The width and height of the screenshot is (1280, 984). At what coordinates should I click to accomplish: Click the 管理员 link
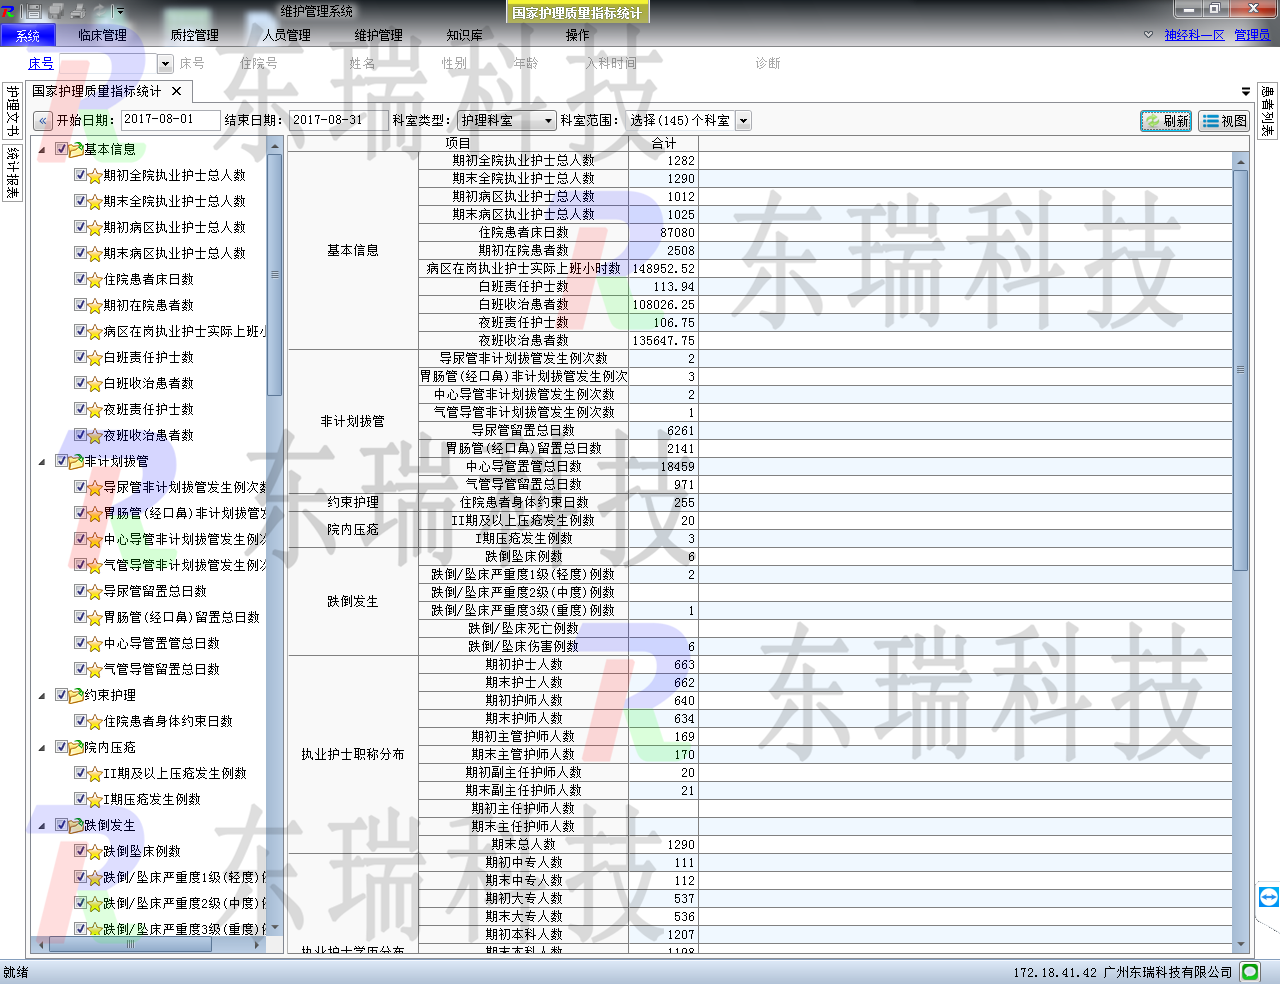click(x=1252, y=35)
